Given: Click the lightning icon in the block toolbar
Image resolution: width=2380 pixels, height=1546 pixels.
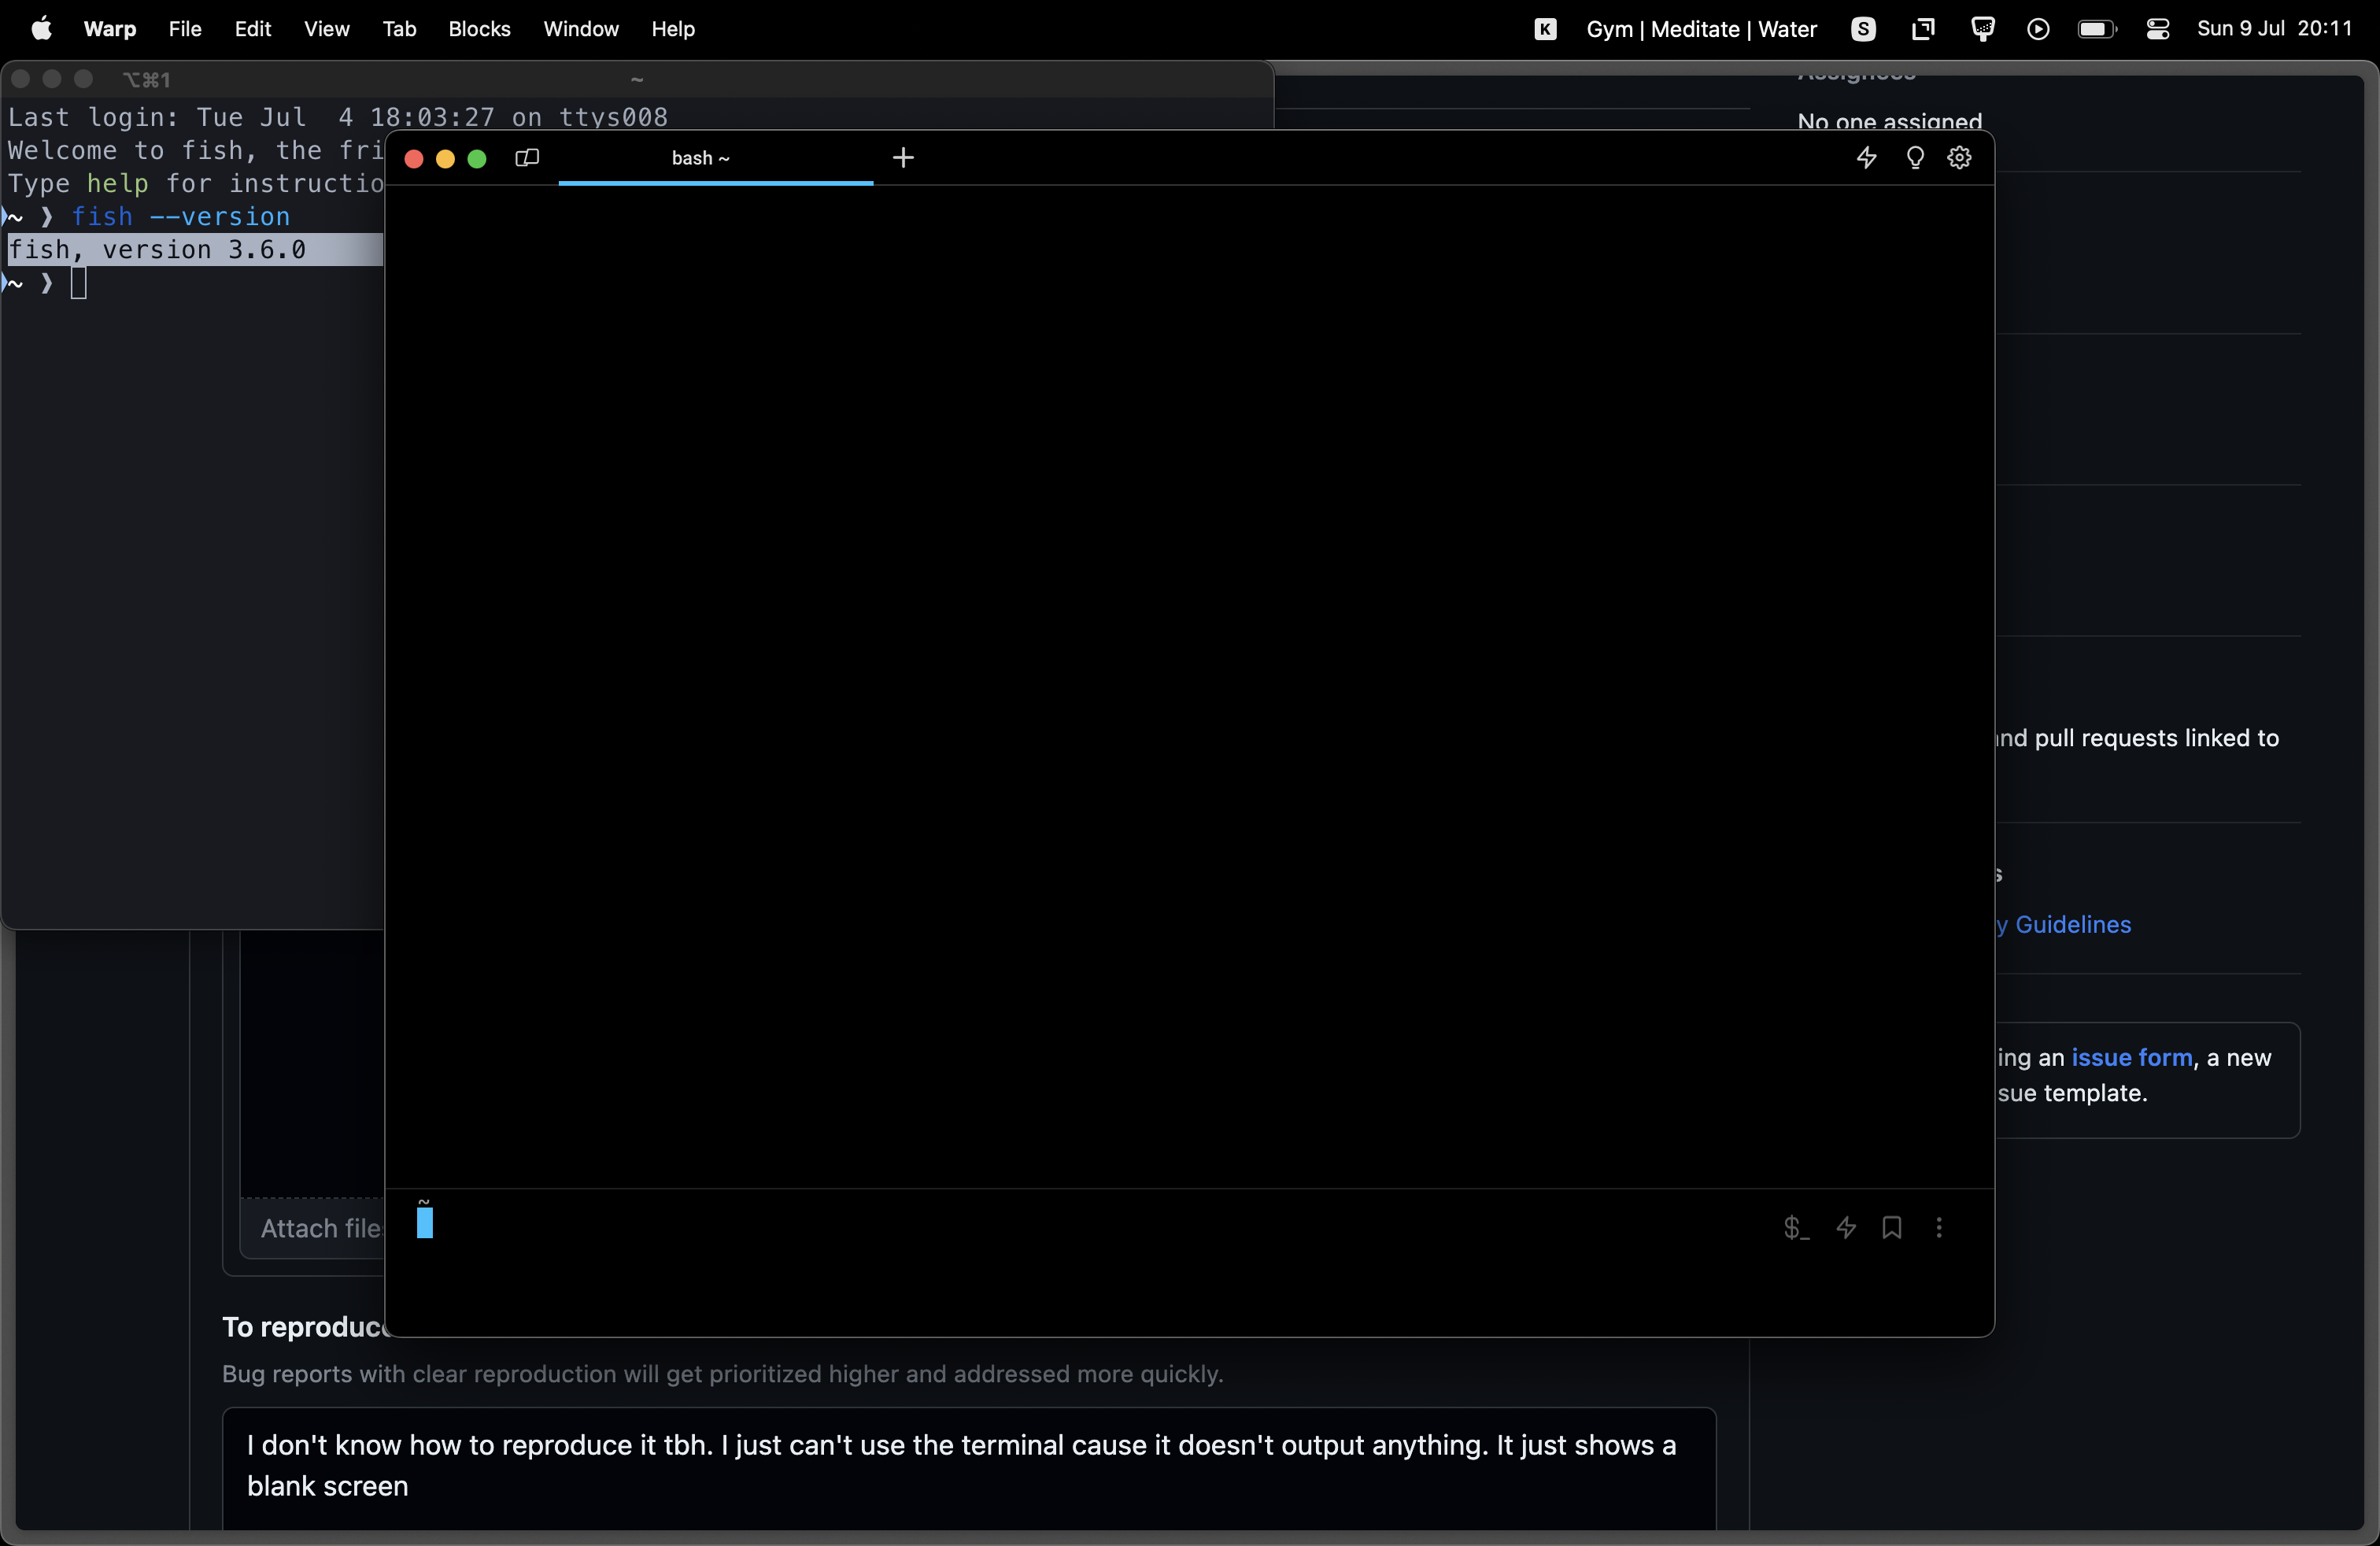Looking at the screenshot, I should pos(1845,1228).
